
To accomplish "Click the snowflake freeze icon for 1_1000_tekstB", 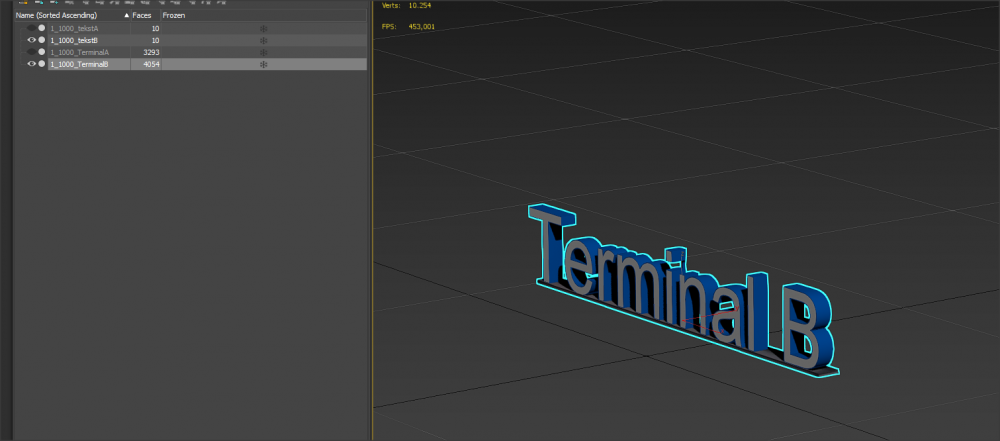I will (264, 40).
